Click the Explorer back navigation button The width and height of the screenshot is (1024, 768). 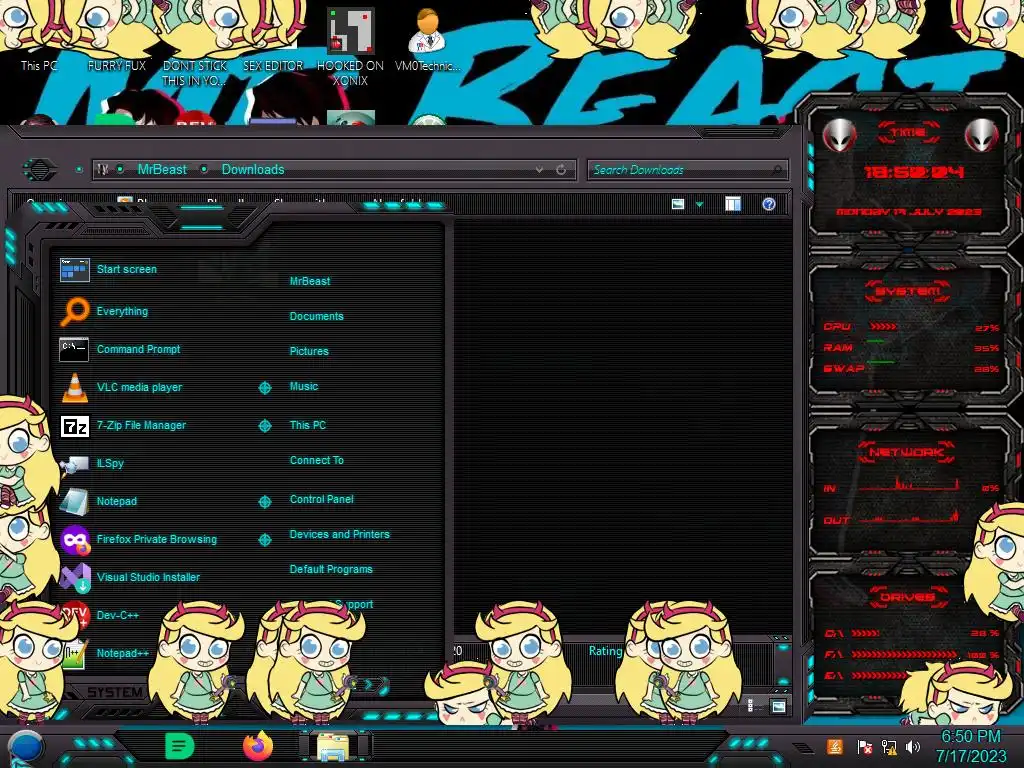click(40, 170)
